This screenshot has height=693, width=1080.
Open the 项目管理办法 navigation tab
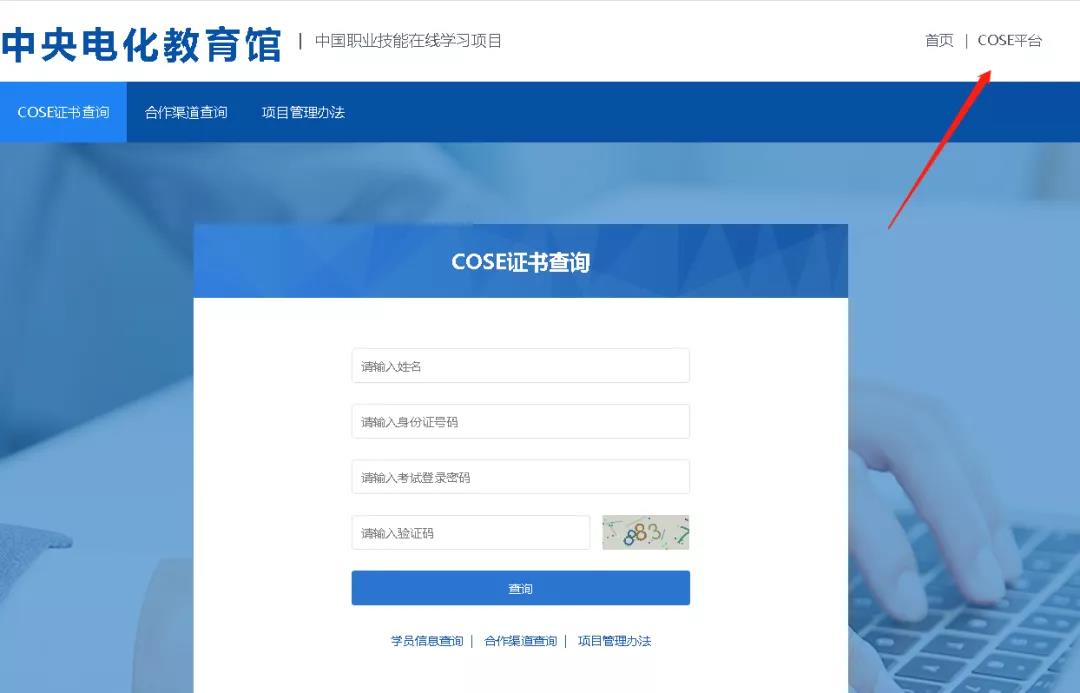pyautogui.click(x=303, y=112)
